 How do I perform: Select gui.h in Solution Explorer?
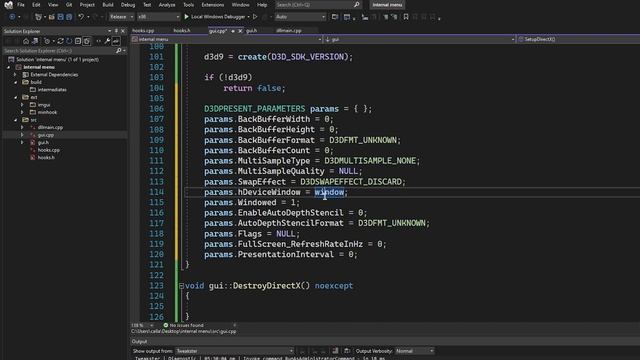[43, 142]
